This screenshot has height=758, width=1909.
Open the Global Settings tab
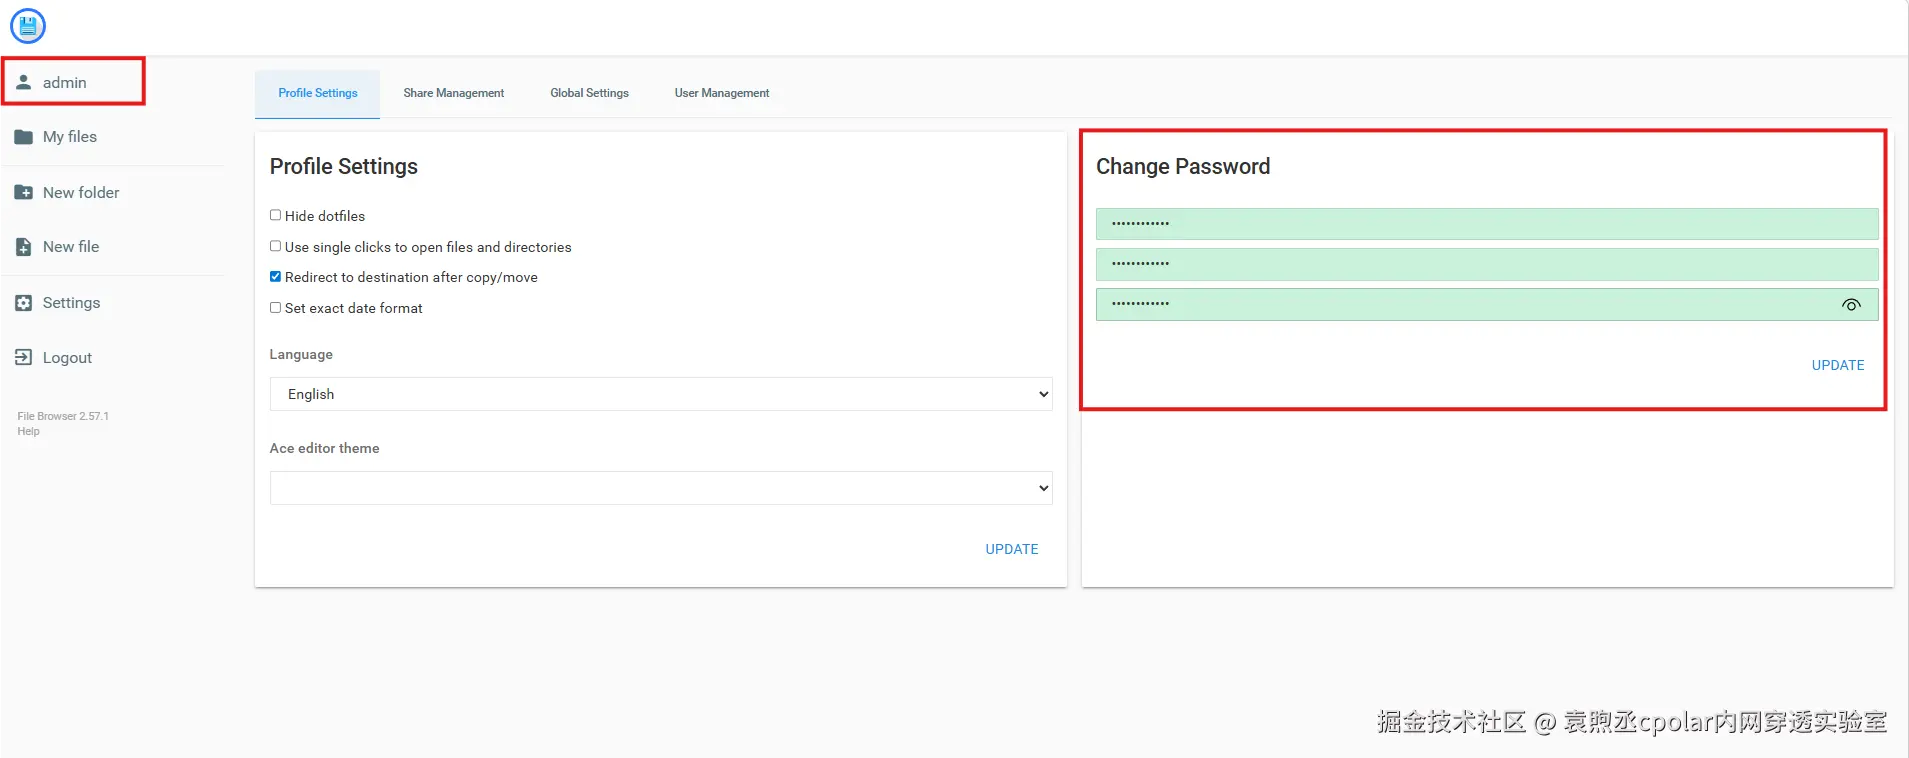[589, 93]
